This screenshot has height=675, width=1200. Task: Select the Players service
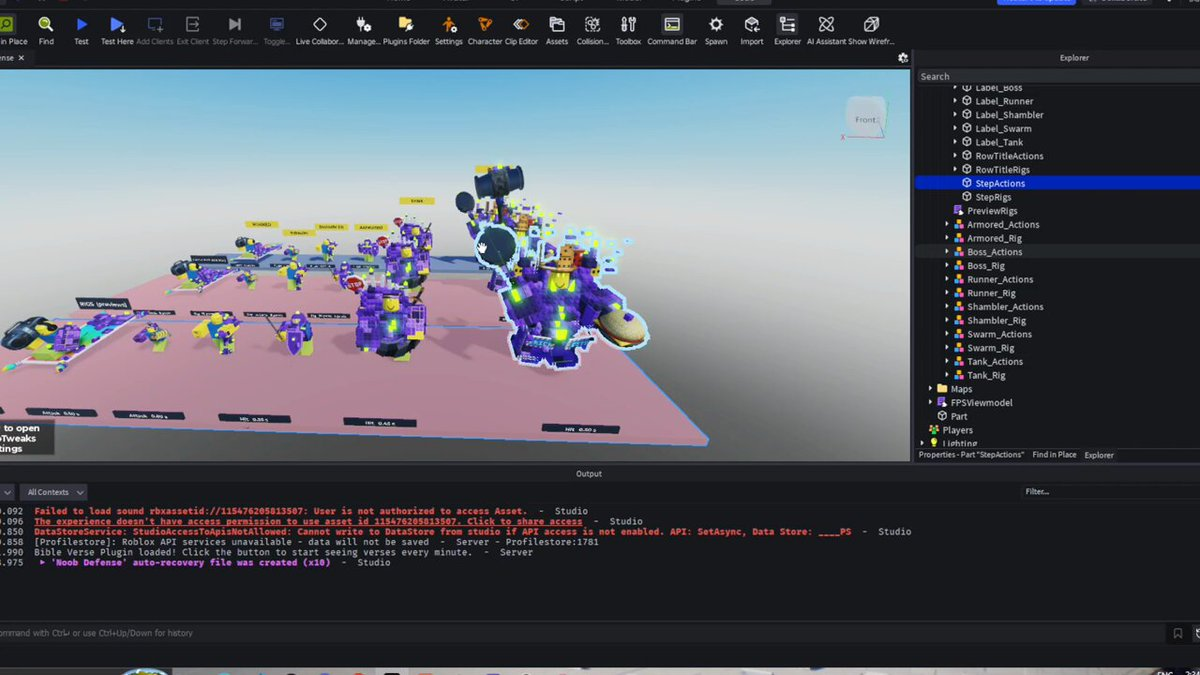(x=957, y=430)
